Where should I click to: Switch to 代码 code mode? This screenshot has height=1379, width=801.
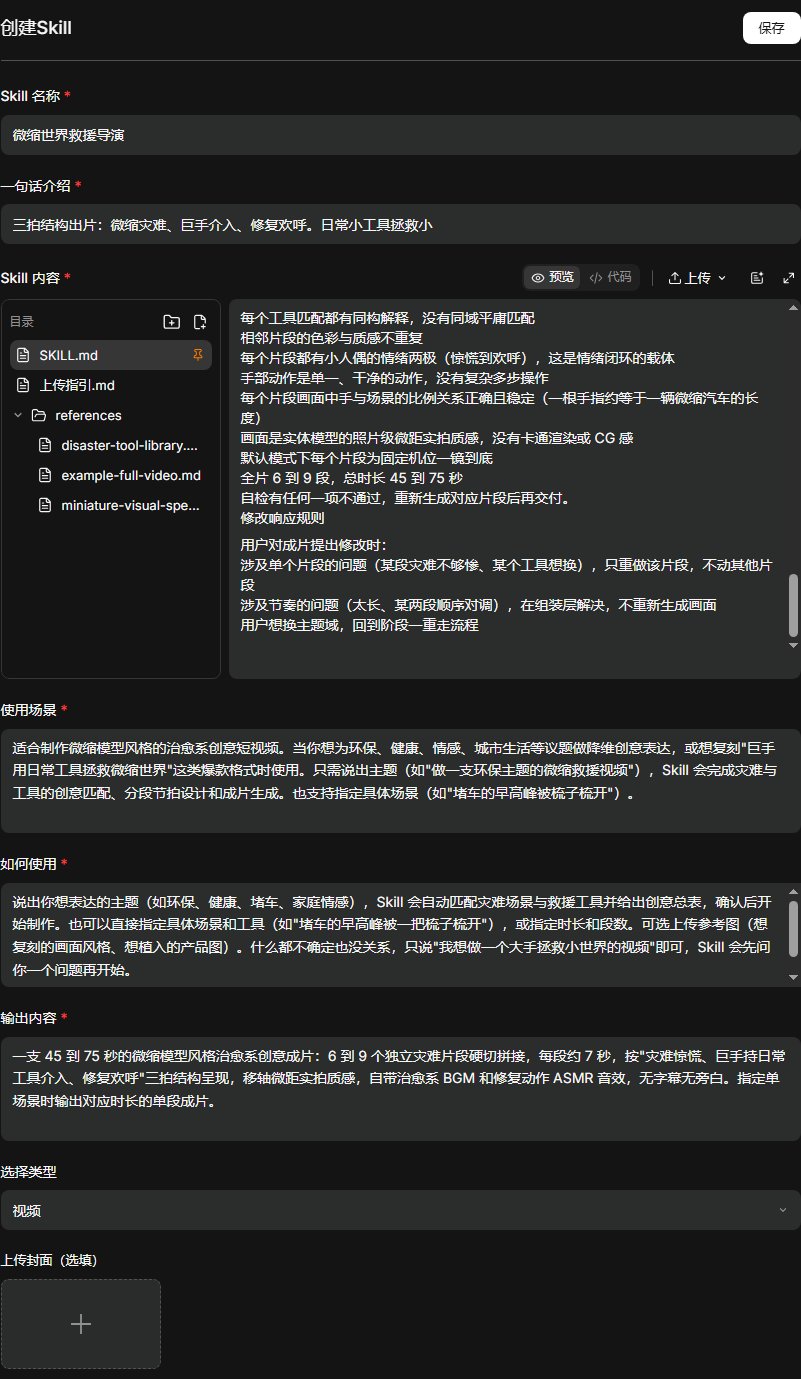(x=609, y=277)
